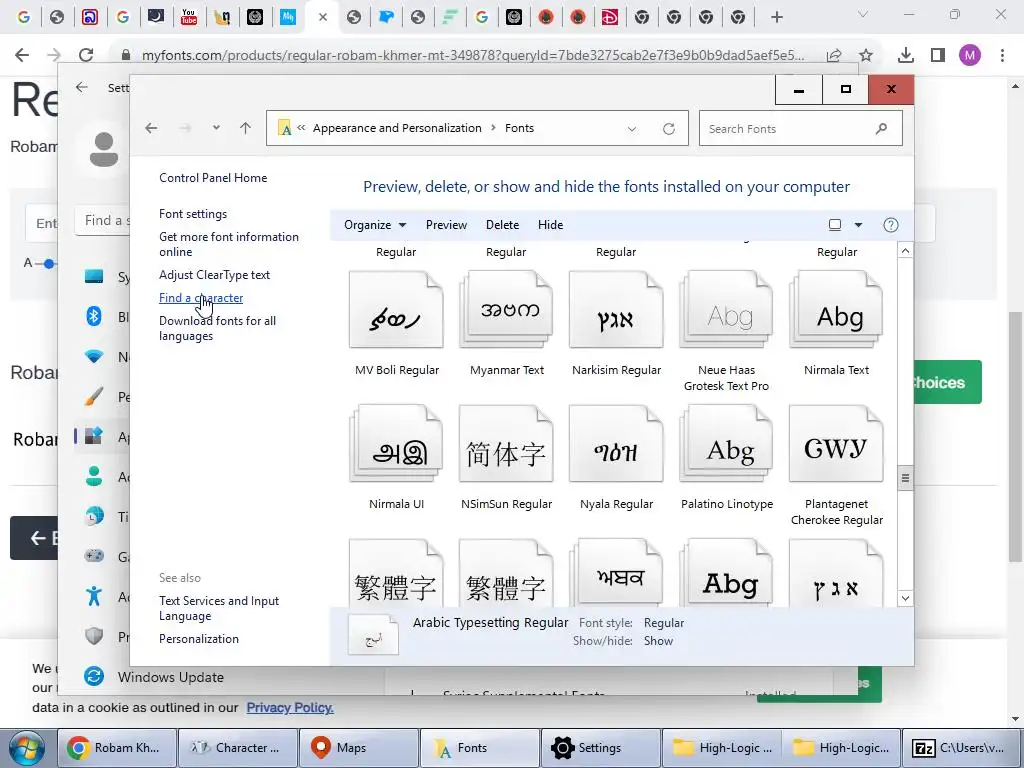Open the 7-Zip C:\Users taskbar button
1024x768 pixels.
click(x=961, y=748)
